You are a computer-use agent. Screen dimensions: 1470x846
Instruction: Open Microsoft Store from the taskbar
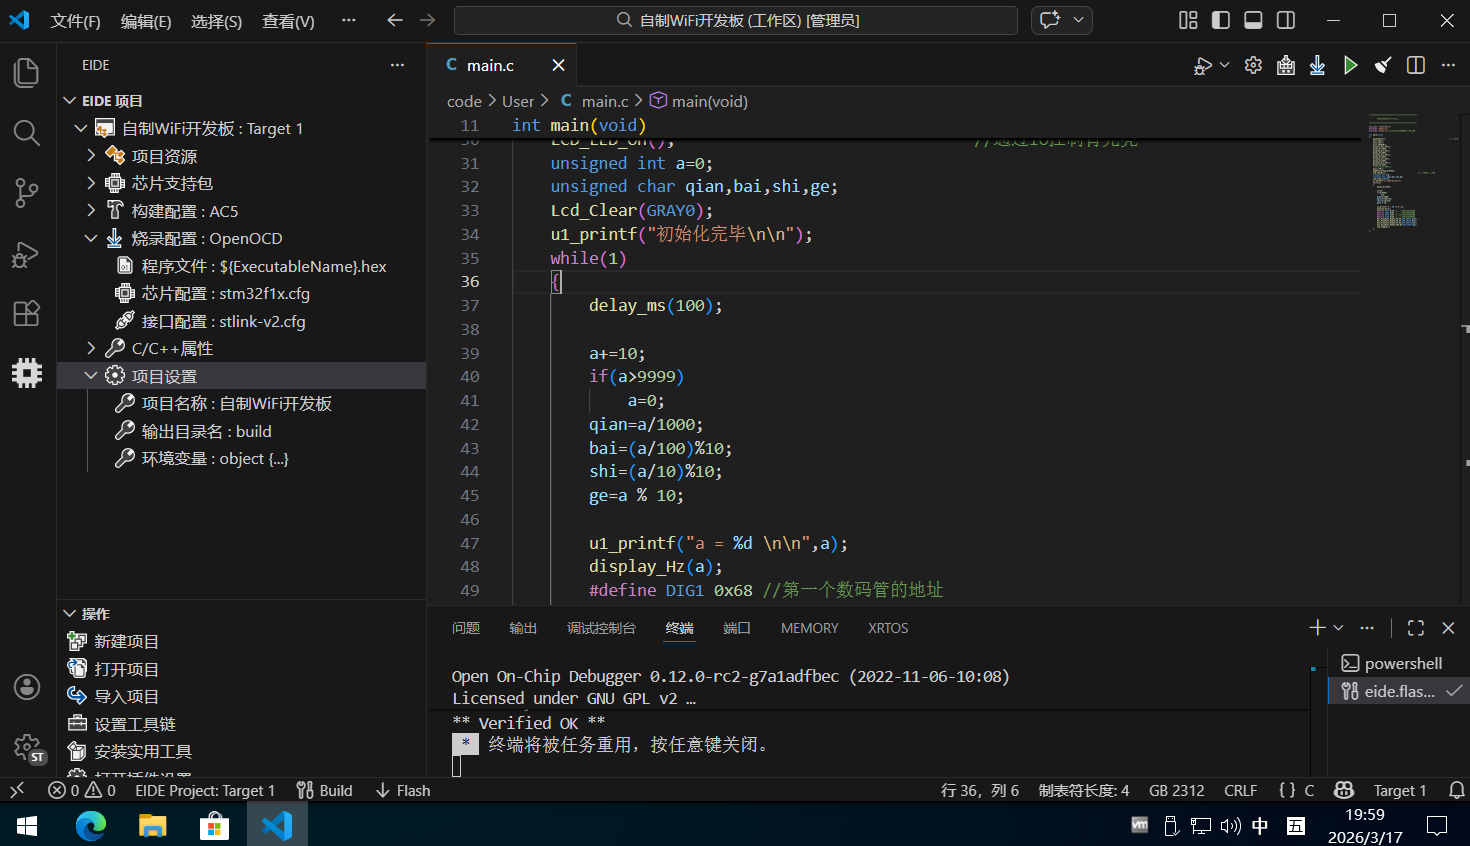(x=213, y=825)
